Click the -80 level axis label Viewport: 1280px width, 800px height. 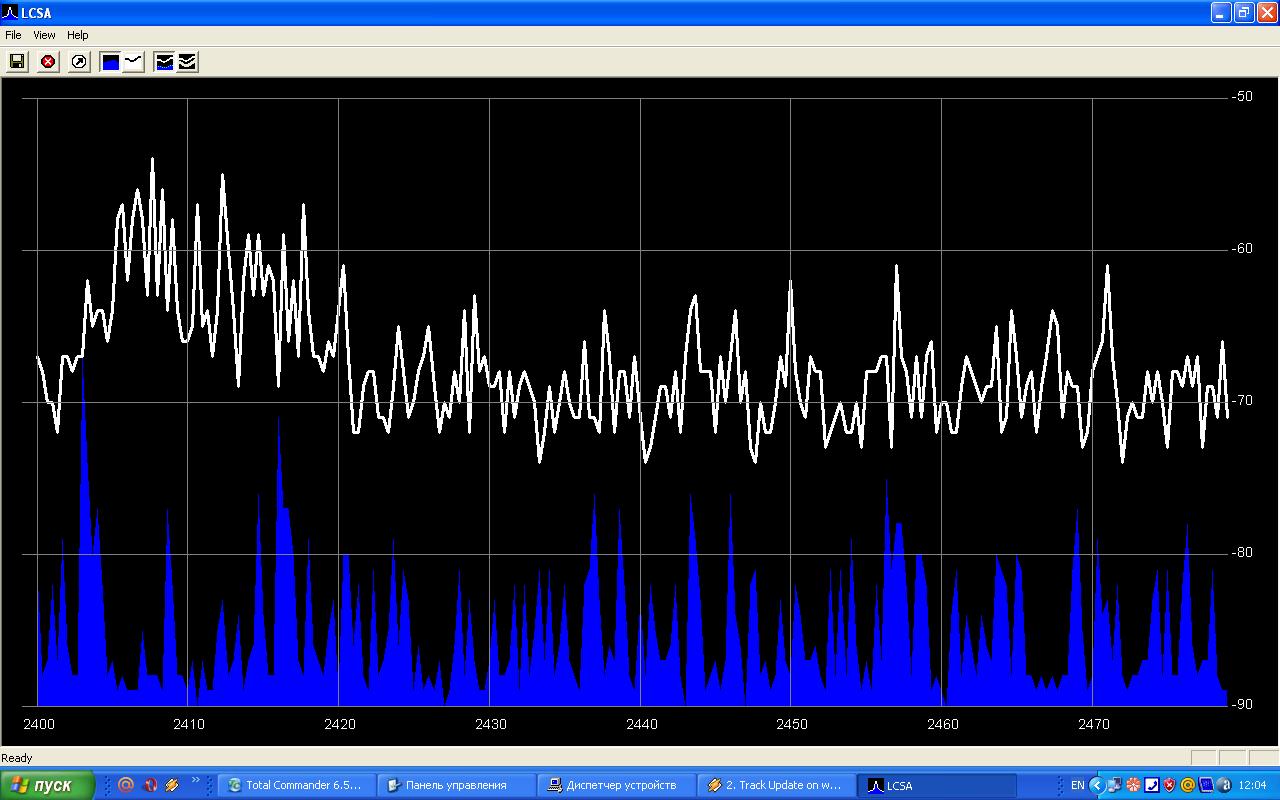tap(1242, 553)
